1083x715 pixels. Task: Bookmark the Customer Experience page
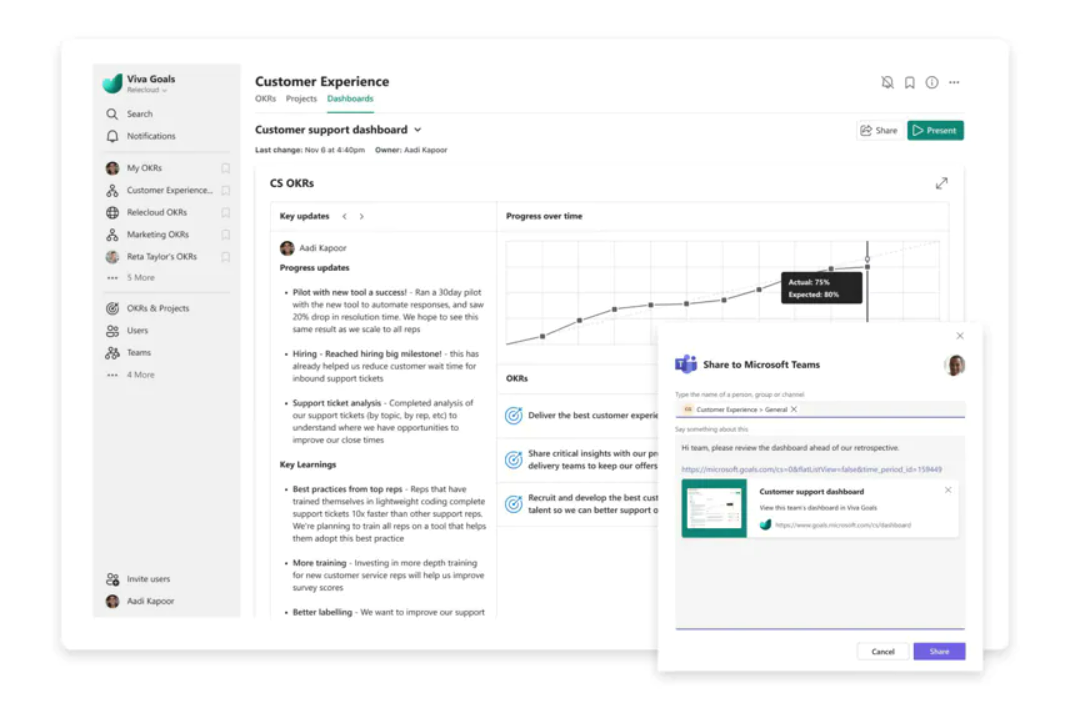[910, 83]
